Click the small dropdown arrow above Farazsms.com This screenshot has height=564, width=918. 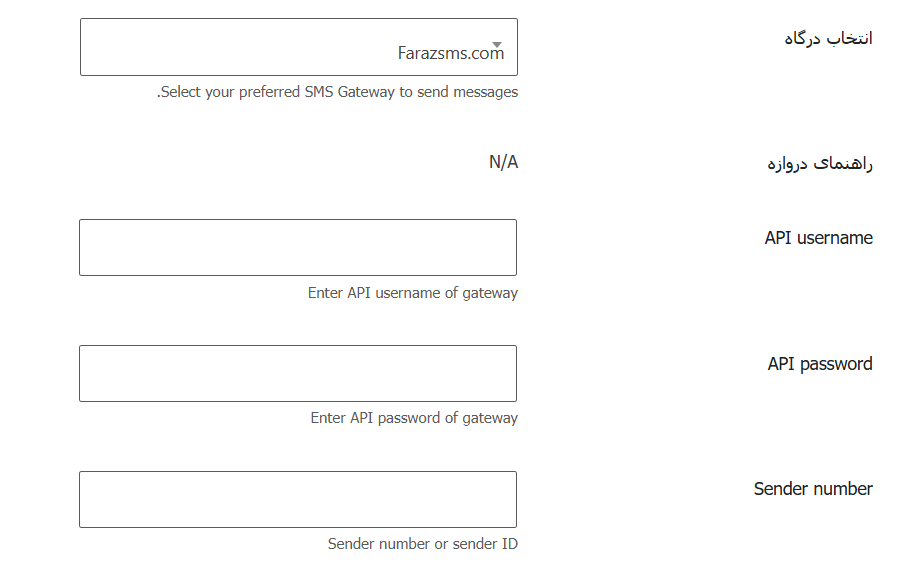[497, 44]
